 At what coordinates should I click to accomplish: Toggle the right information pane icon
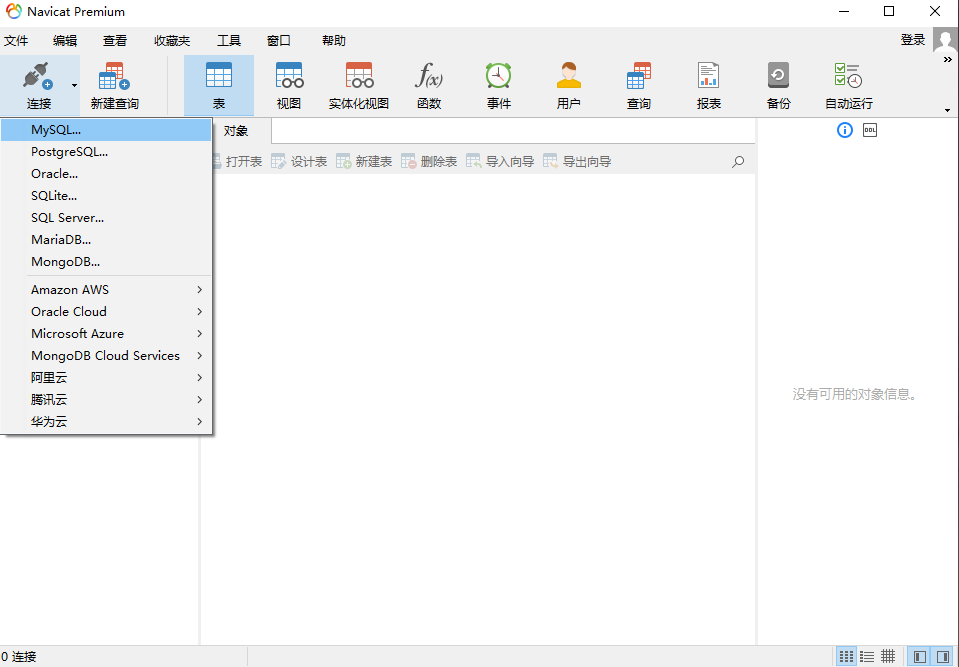[943, 657]
